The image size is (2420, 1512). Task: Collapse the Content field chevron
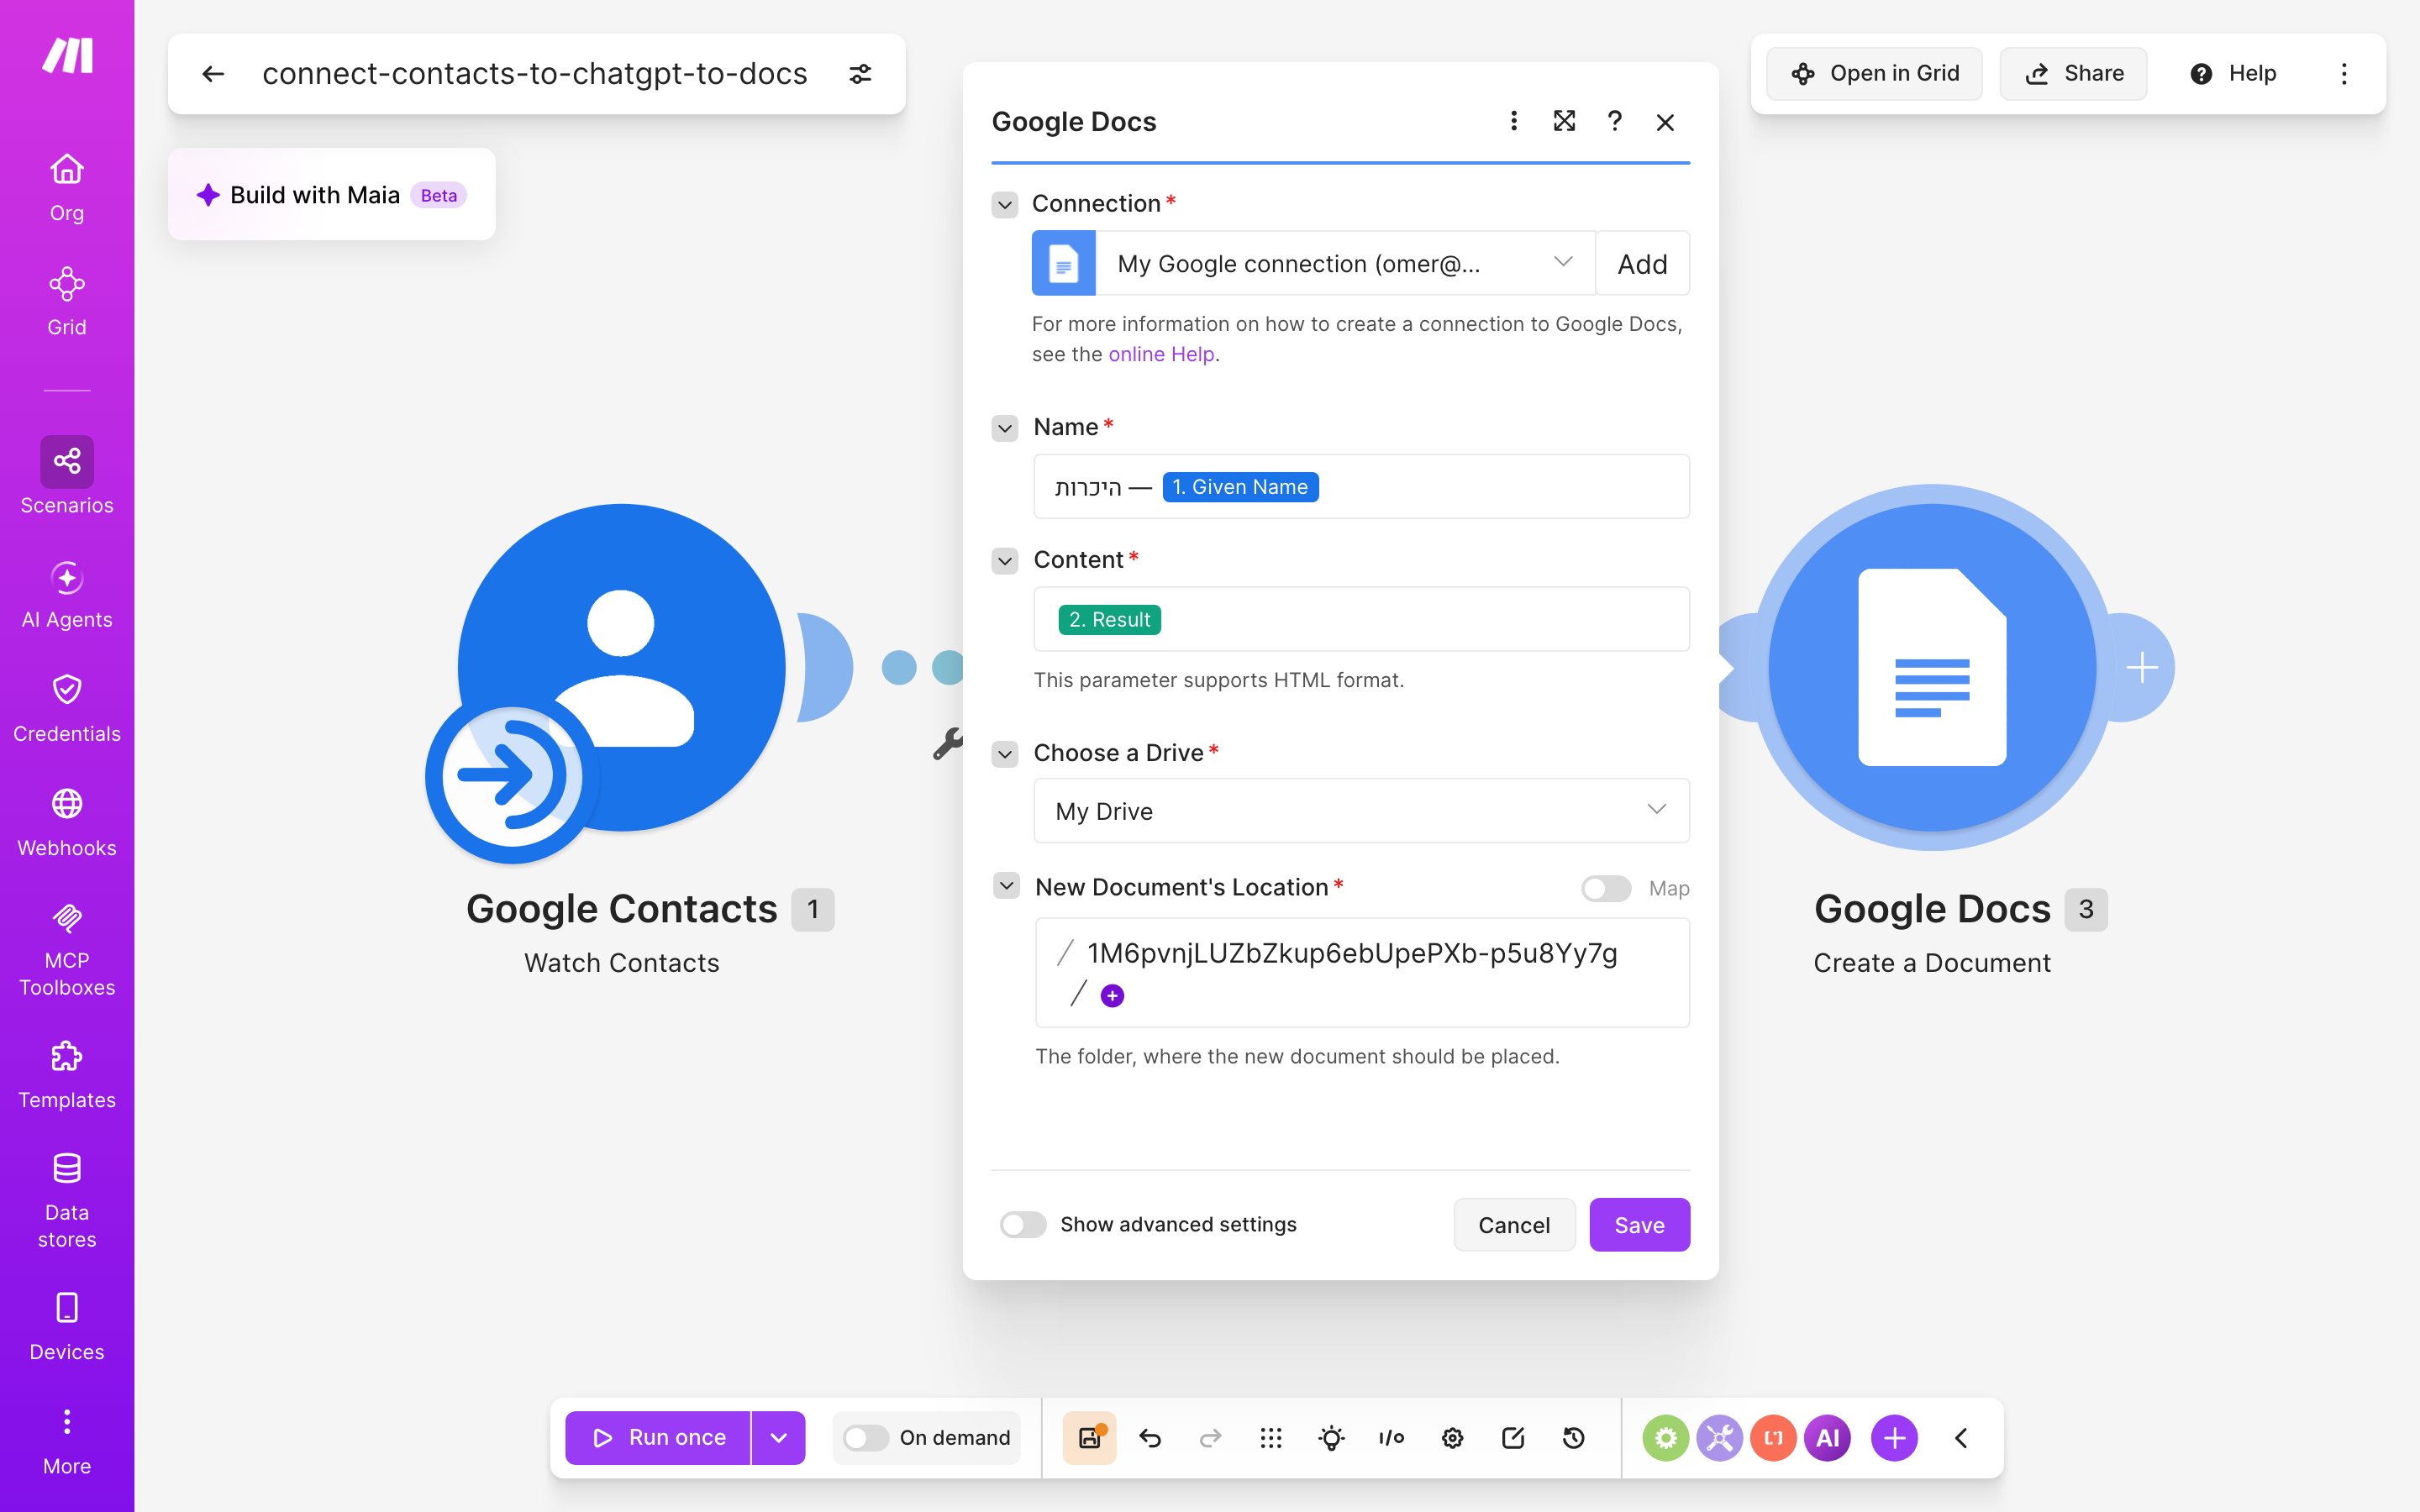[x=1005, y=560]
